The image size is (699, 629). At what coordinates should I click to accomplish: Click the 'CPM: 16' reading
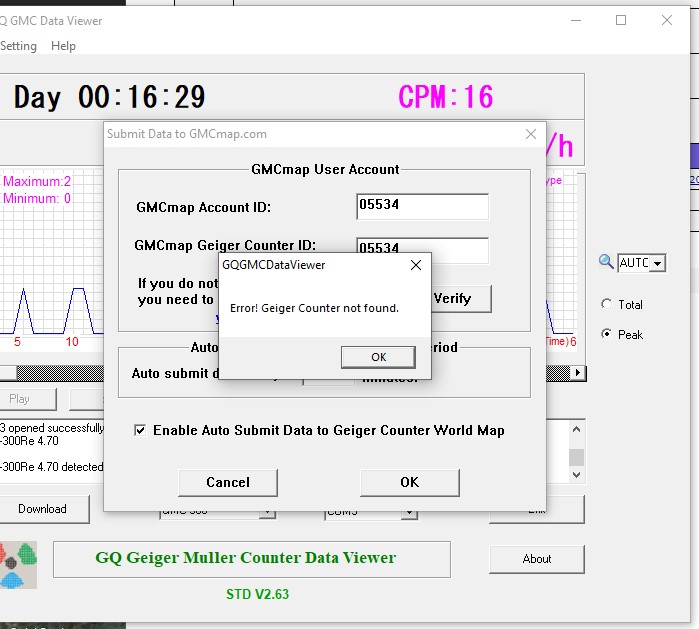445,97
